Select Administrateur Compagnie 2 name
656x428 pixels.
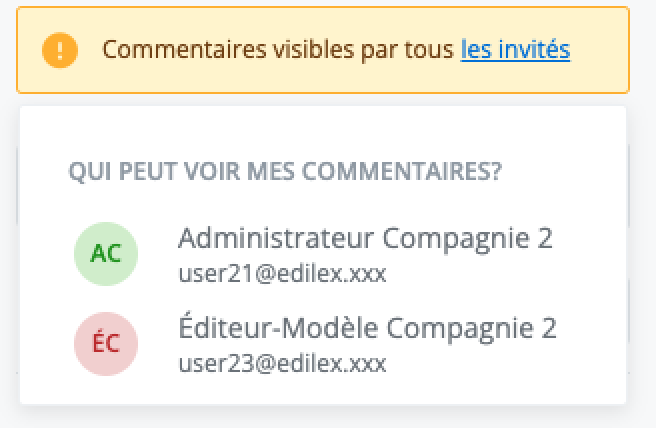(365, 239)
